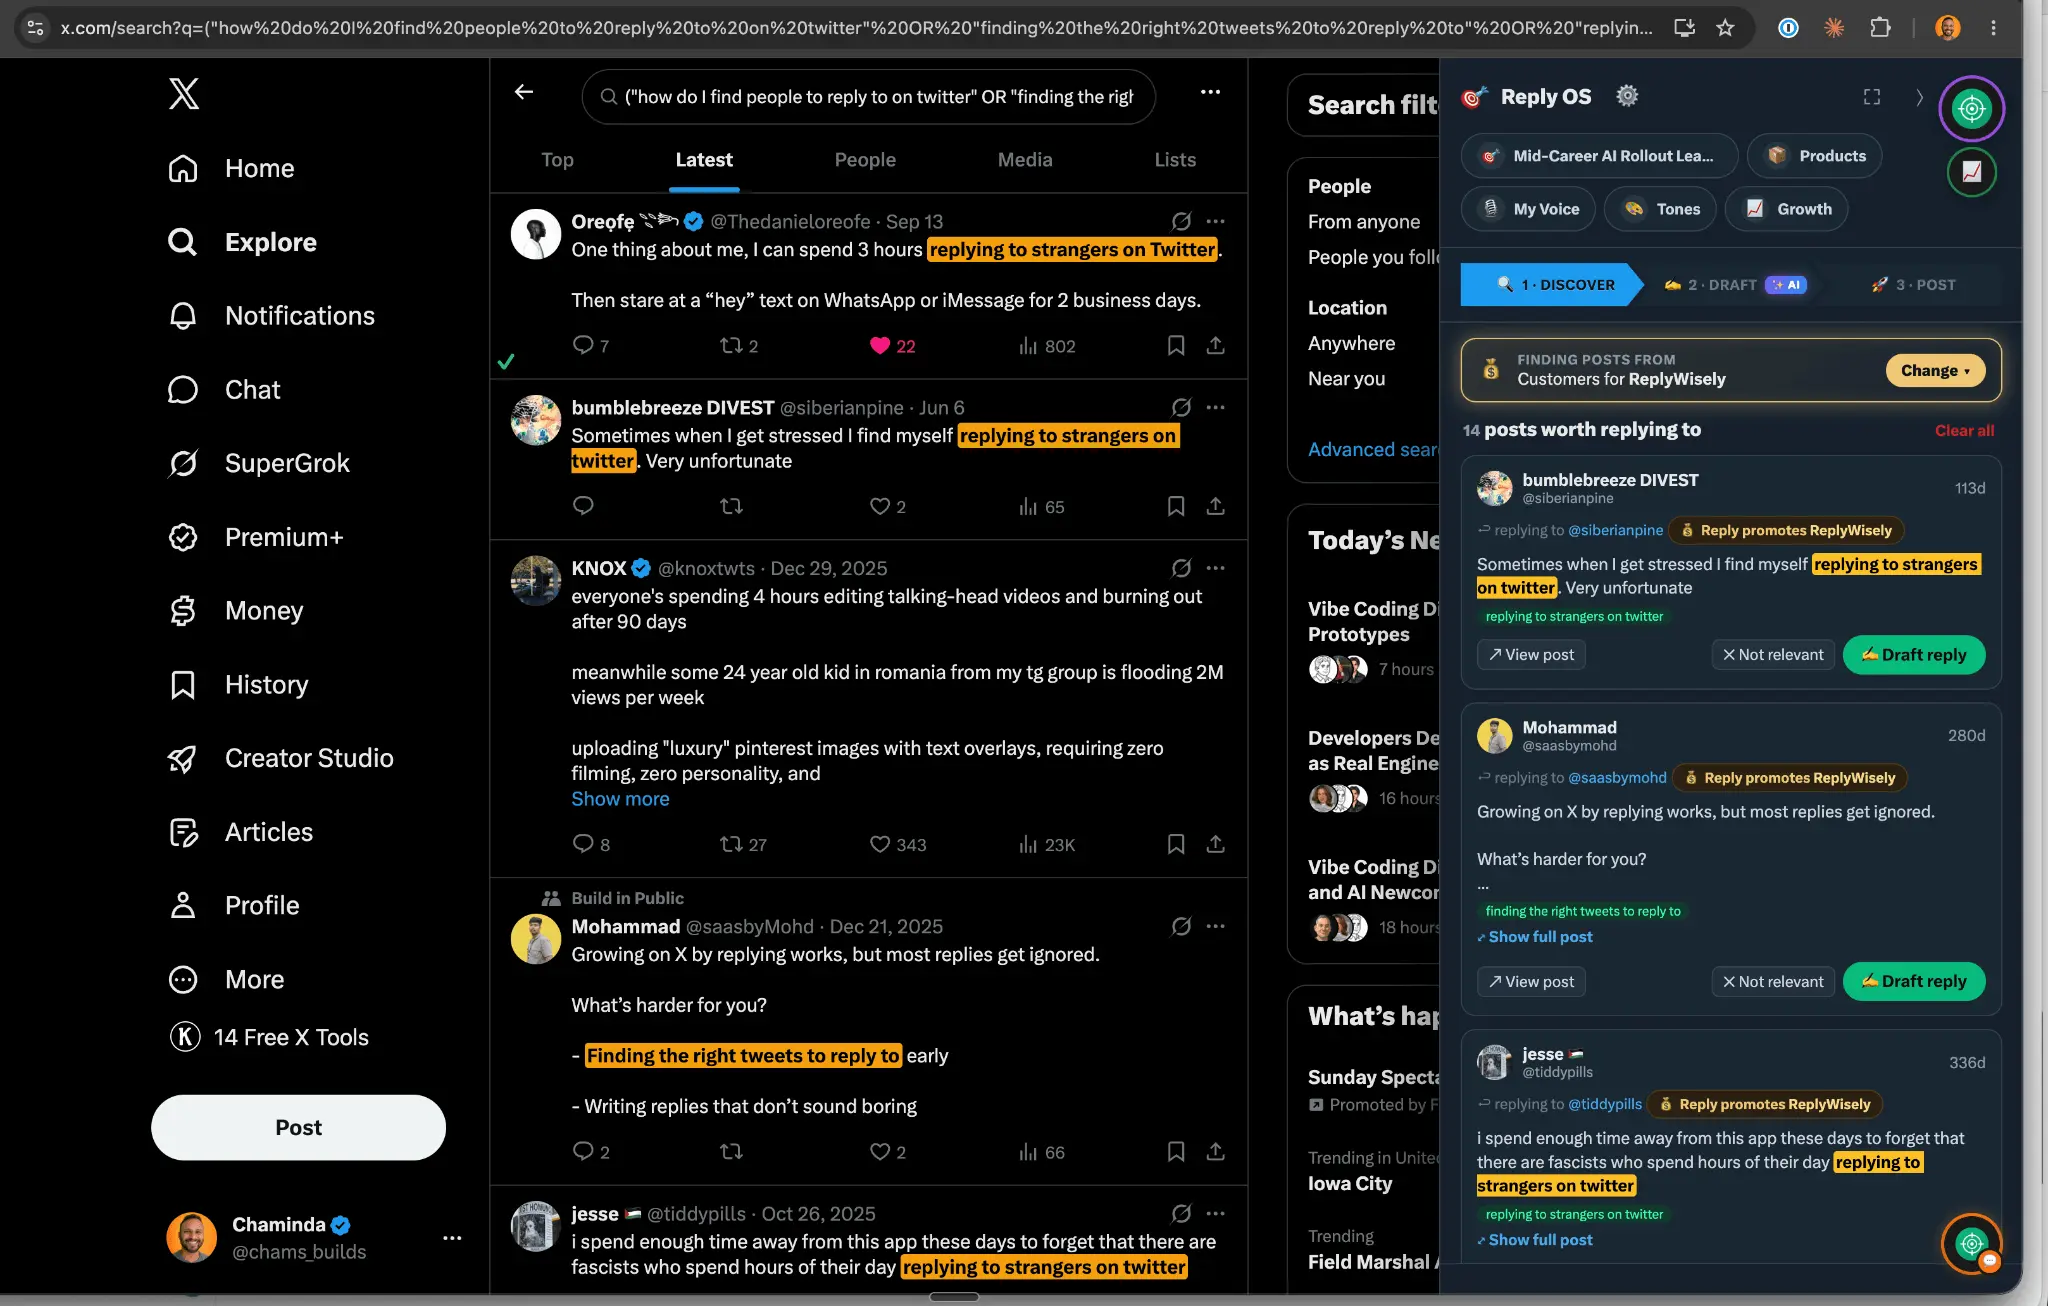Expand Show full post on Mohammad card
Image resolution: width=2048 pixels, height=1306 pixels.
tap(1535, 937)
